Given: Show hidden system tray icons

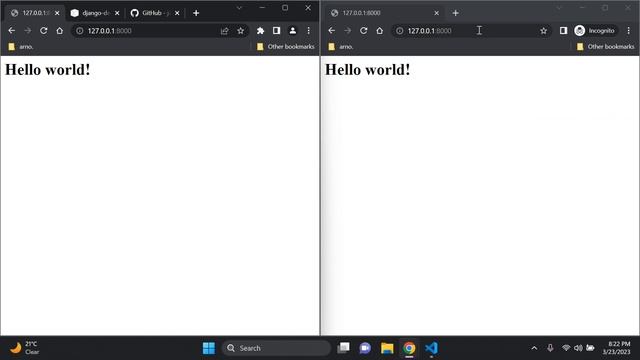Looking at the screenshot, I should pos(534,348).
